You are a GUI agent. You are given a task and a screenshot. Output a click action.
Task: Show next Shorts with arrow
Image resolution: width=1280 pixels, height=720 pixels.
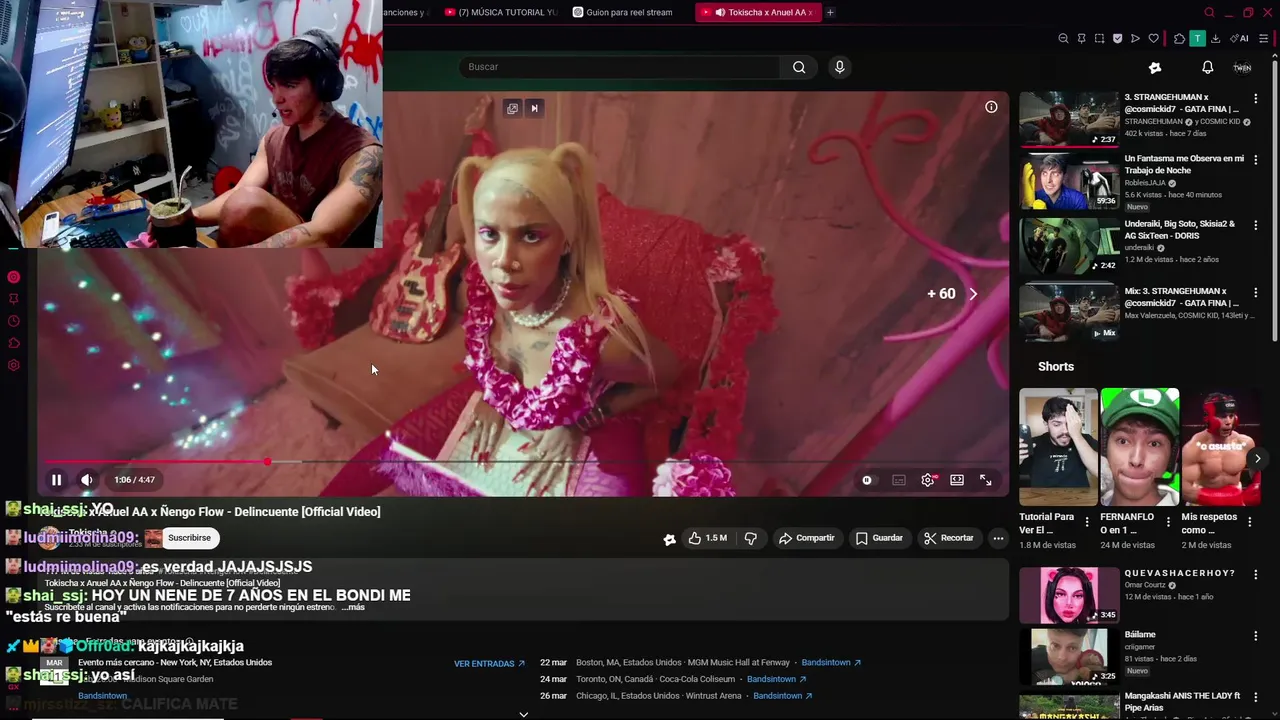point(1257,459)
